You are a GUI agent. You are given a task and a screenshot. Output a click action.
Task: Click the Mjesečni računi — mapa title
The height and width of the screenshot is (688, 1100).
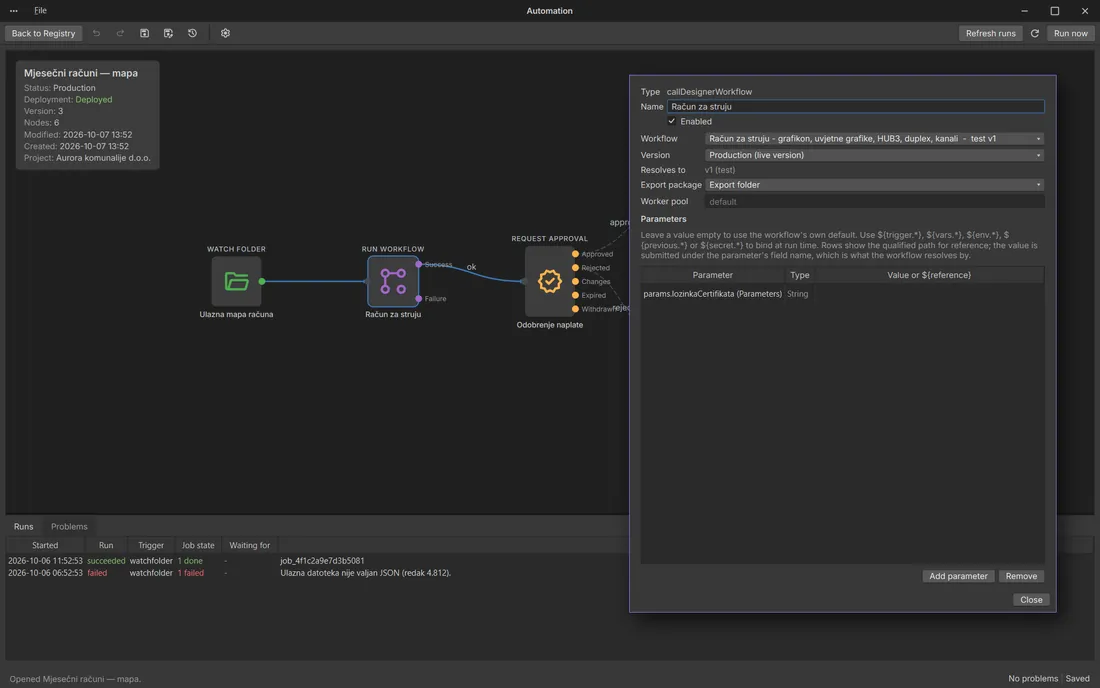click(x=81, y=73)
